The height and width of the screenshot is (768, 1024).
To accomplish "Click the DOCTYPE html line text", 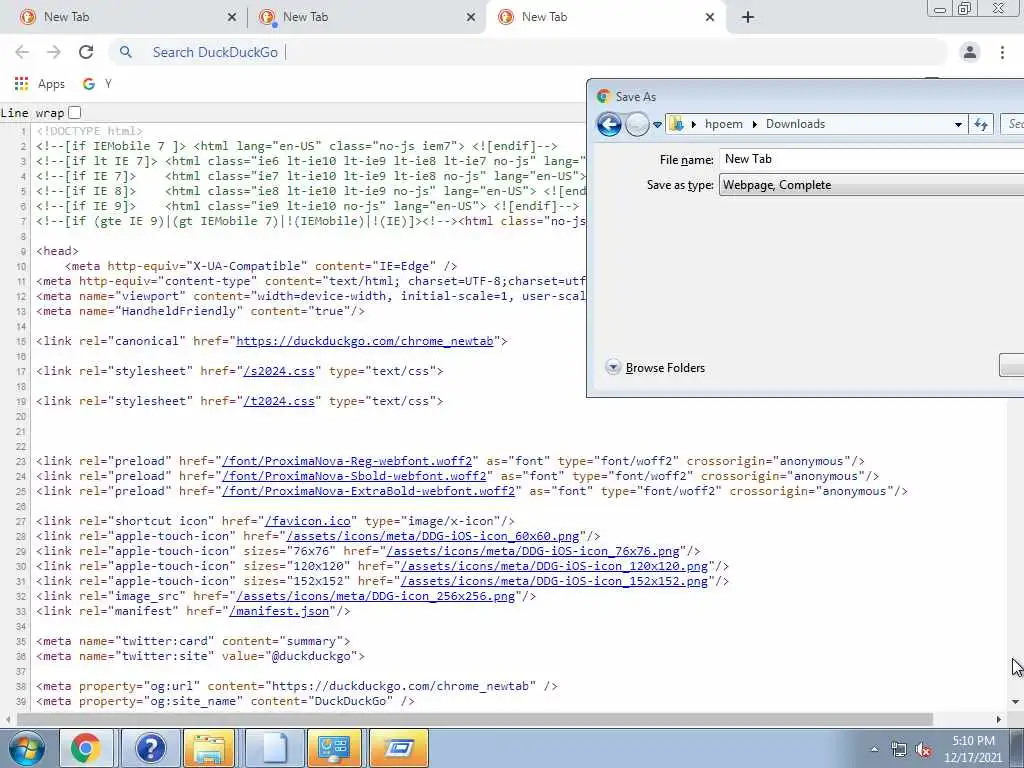I will tap(89, 131).
